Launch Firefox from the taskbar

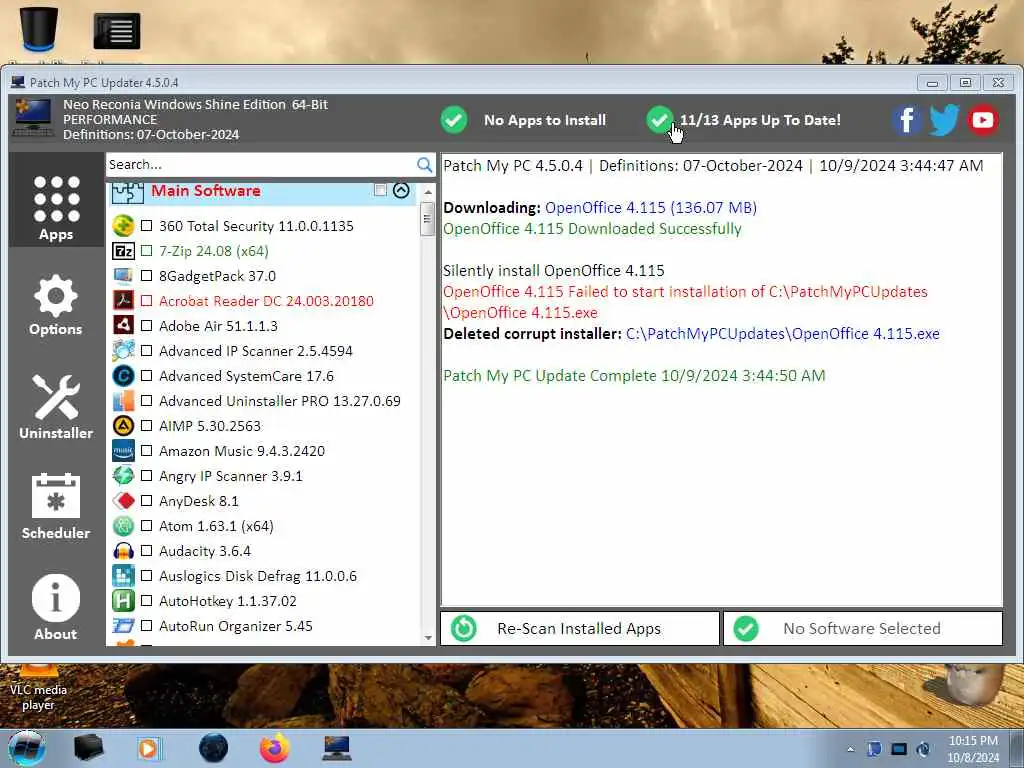274,748
